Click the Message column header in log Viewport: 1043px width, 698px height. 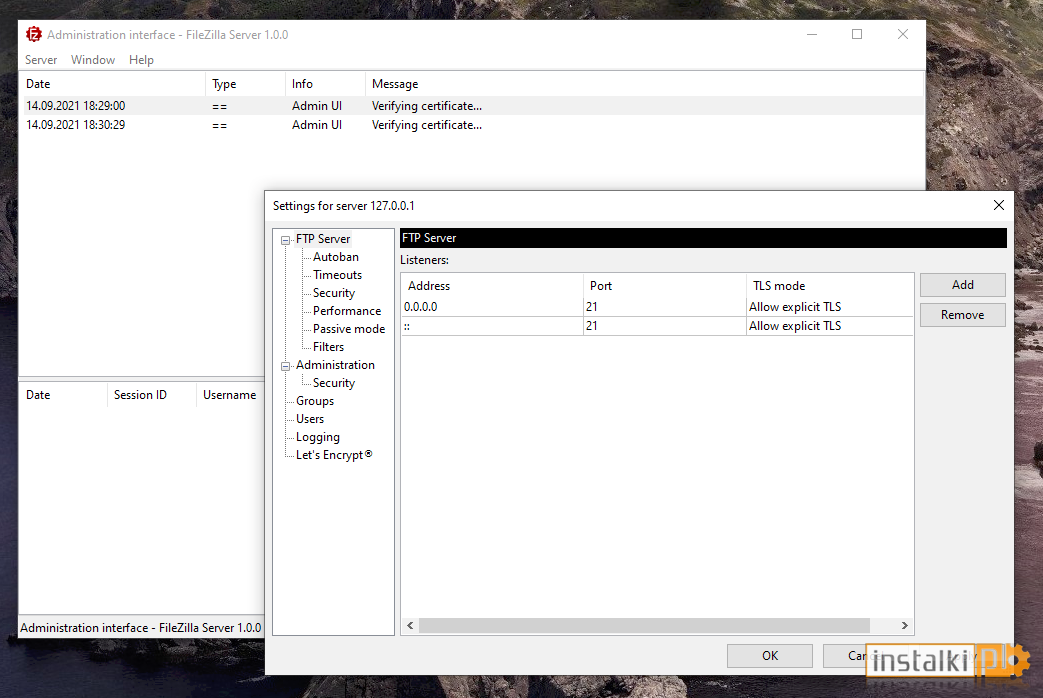(x=645, y=84)
